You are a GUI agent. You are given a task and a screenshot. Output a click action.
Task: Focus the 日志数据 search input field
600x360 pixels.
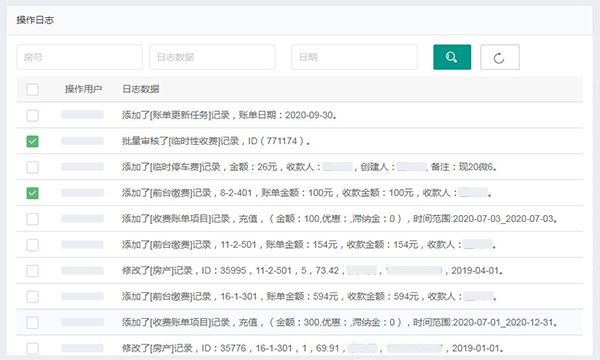[212, 57]
